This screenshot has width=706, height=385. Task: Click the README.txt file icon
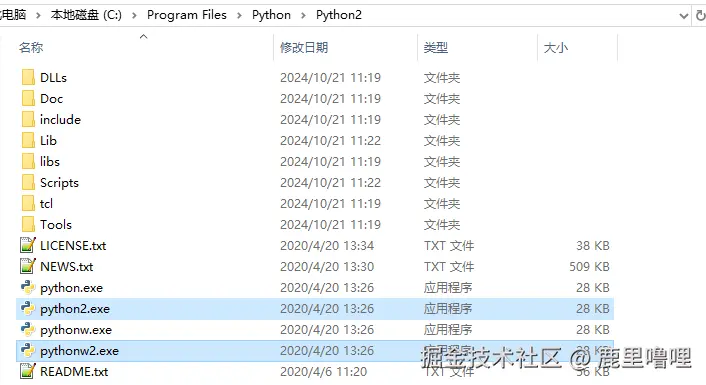pyautogui.click(x=28, y=371)
